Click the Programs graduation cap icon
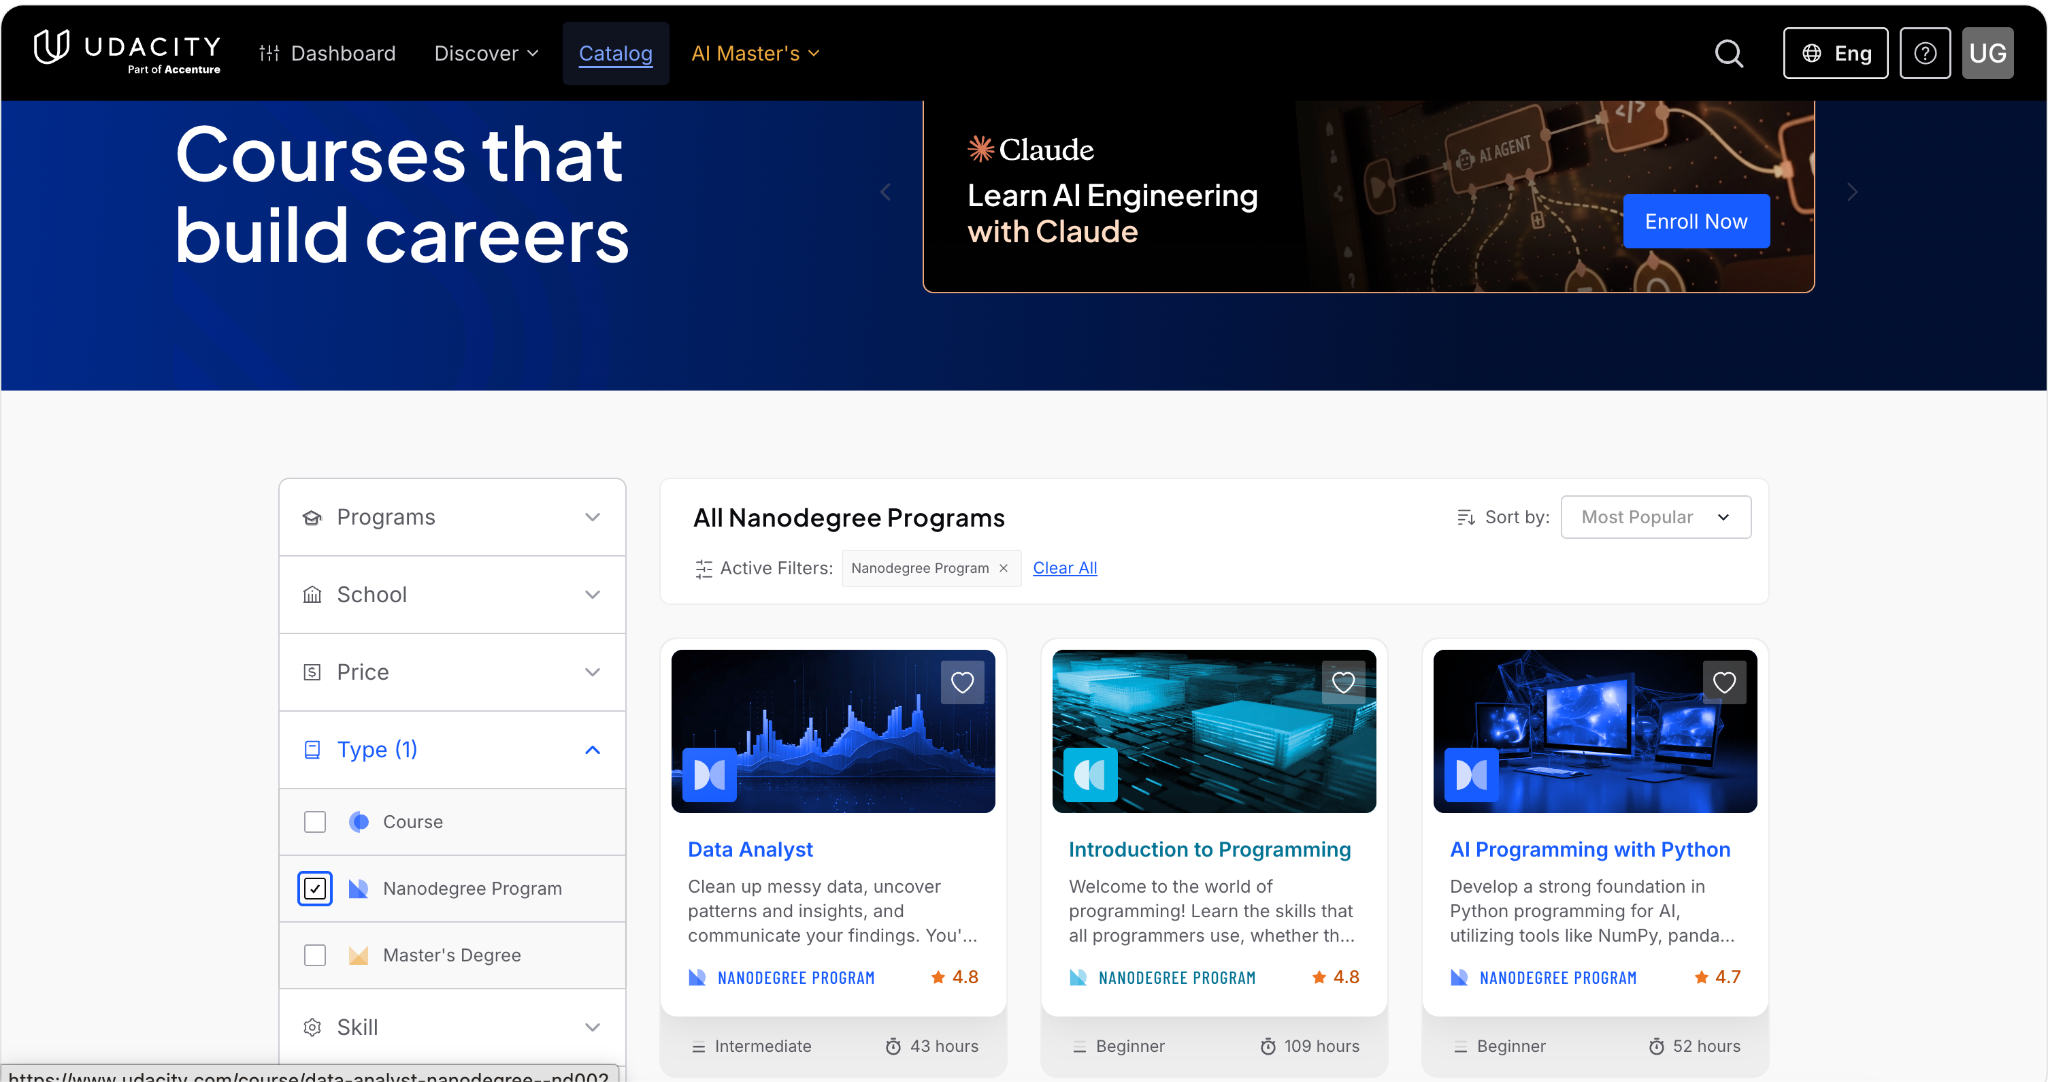This screenshot has height=1082, width=2048. pos(312,517)
